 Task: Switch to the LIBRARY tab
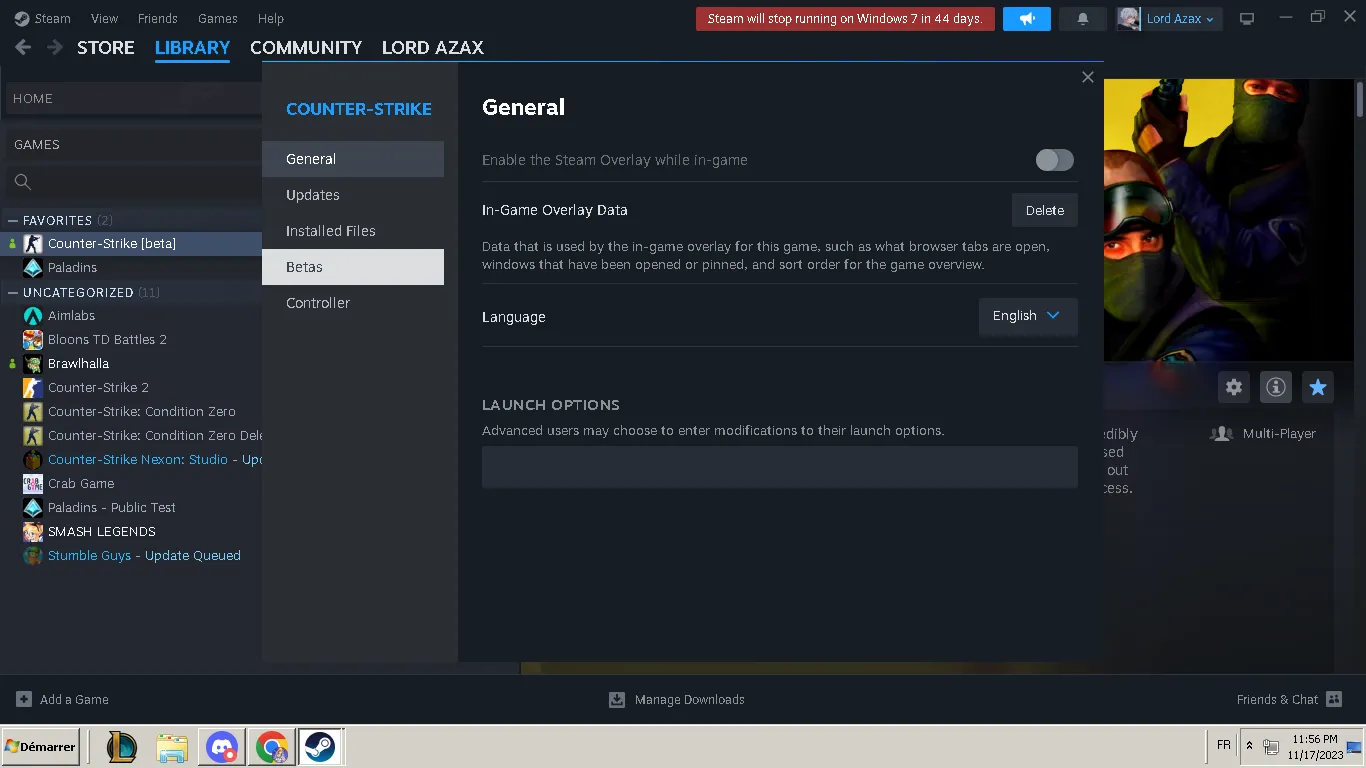click(192, 47)
